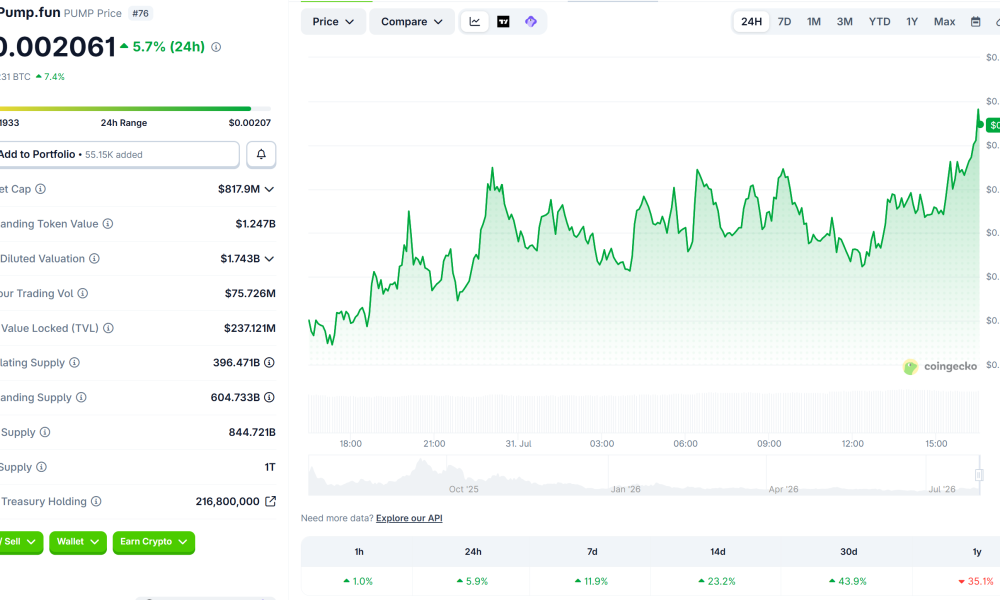The width and height of the screenshot is (1000, 600).
Task: Click the 1.0% value under 1h
Action: pyautogui.click(x=358, y=582)
